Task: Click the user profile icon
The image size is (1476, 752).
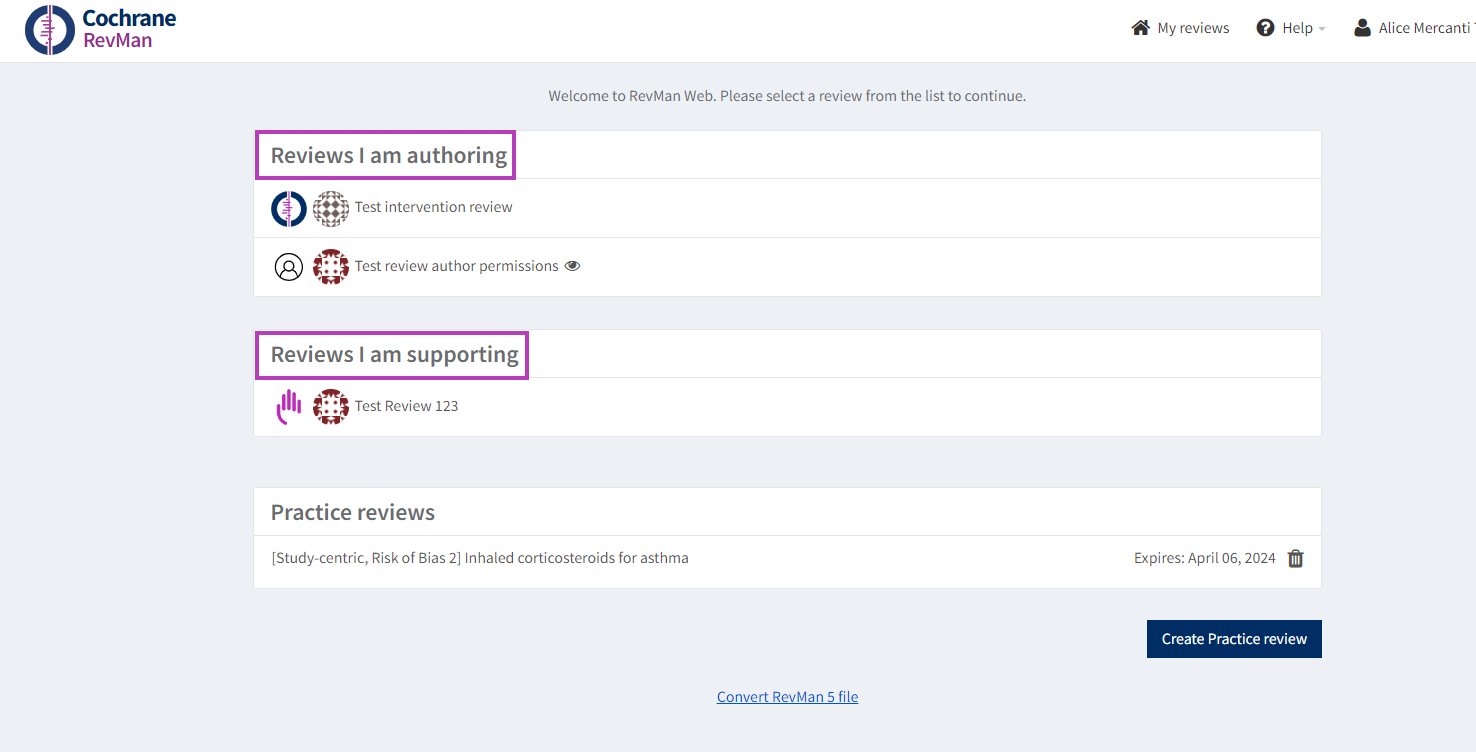Action: click(1362, 28)
